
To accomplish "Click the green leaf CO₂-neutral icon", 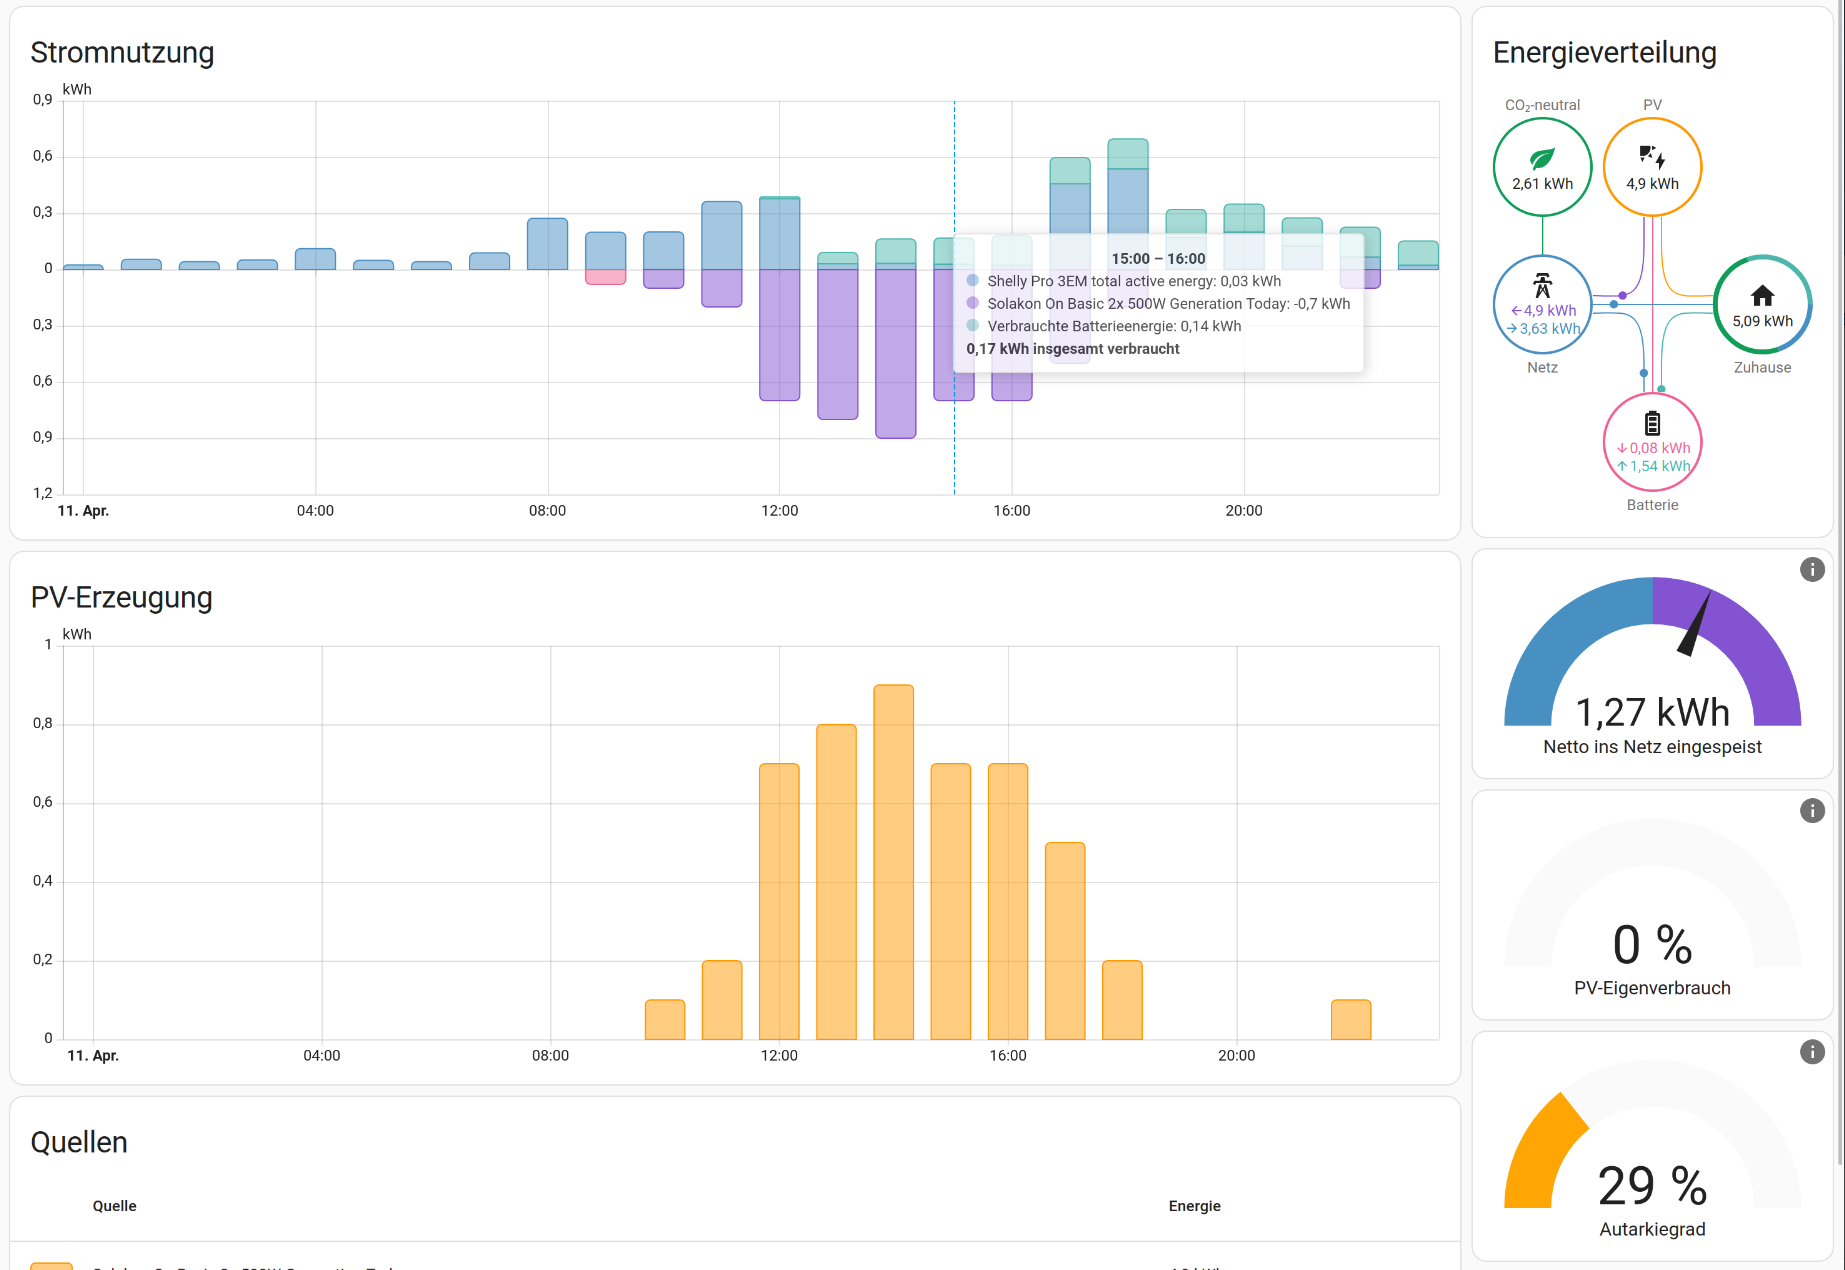I will coord(1542,159).
